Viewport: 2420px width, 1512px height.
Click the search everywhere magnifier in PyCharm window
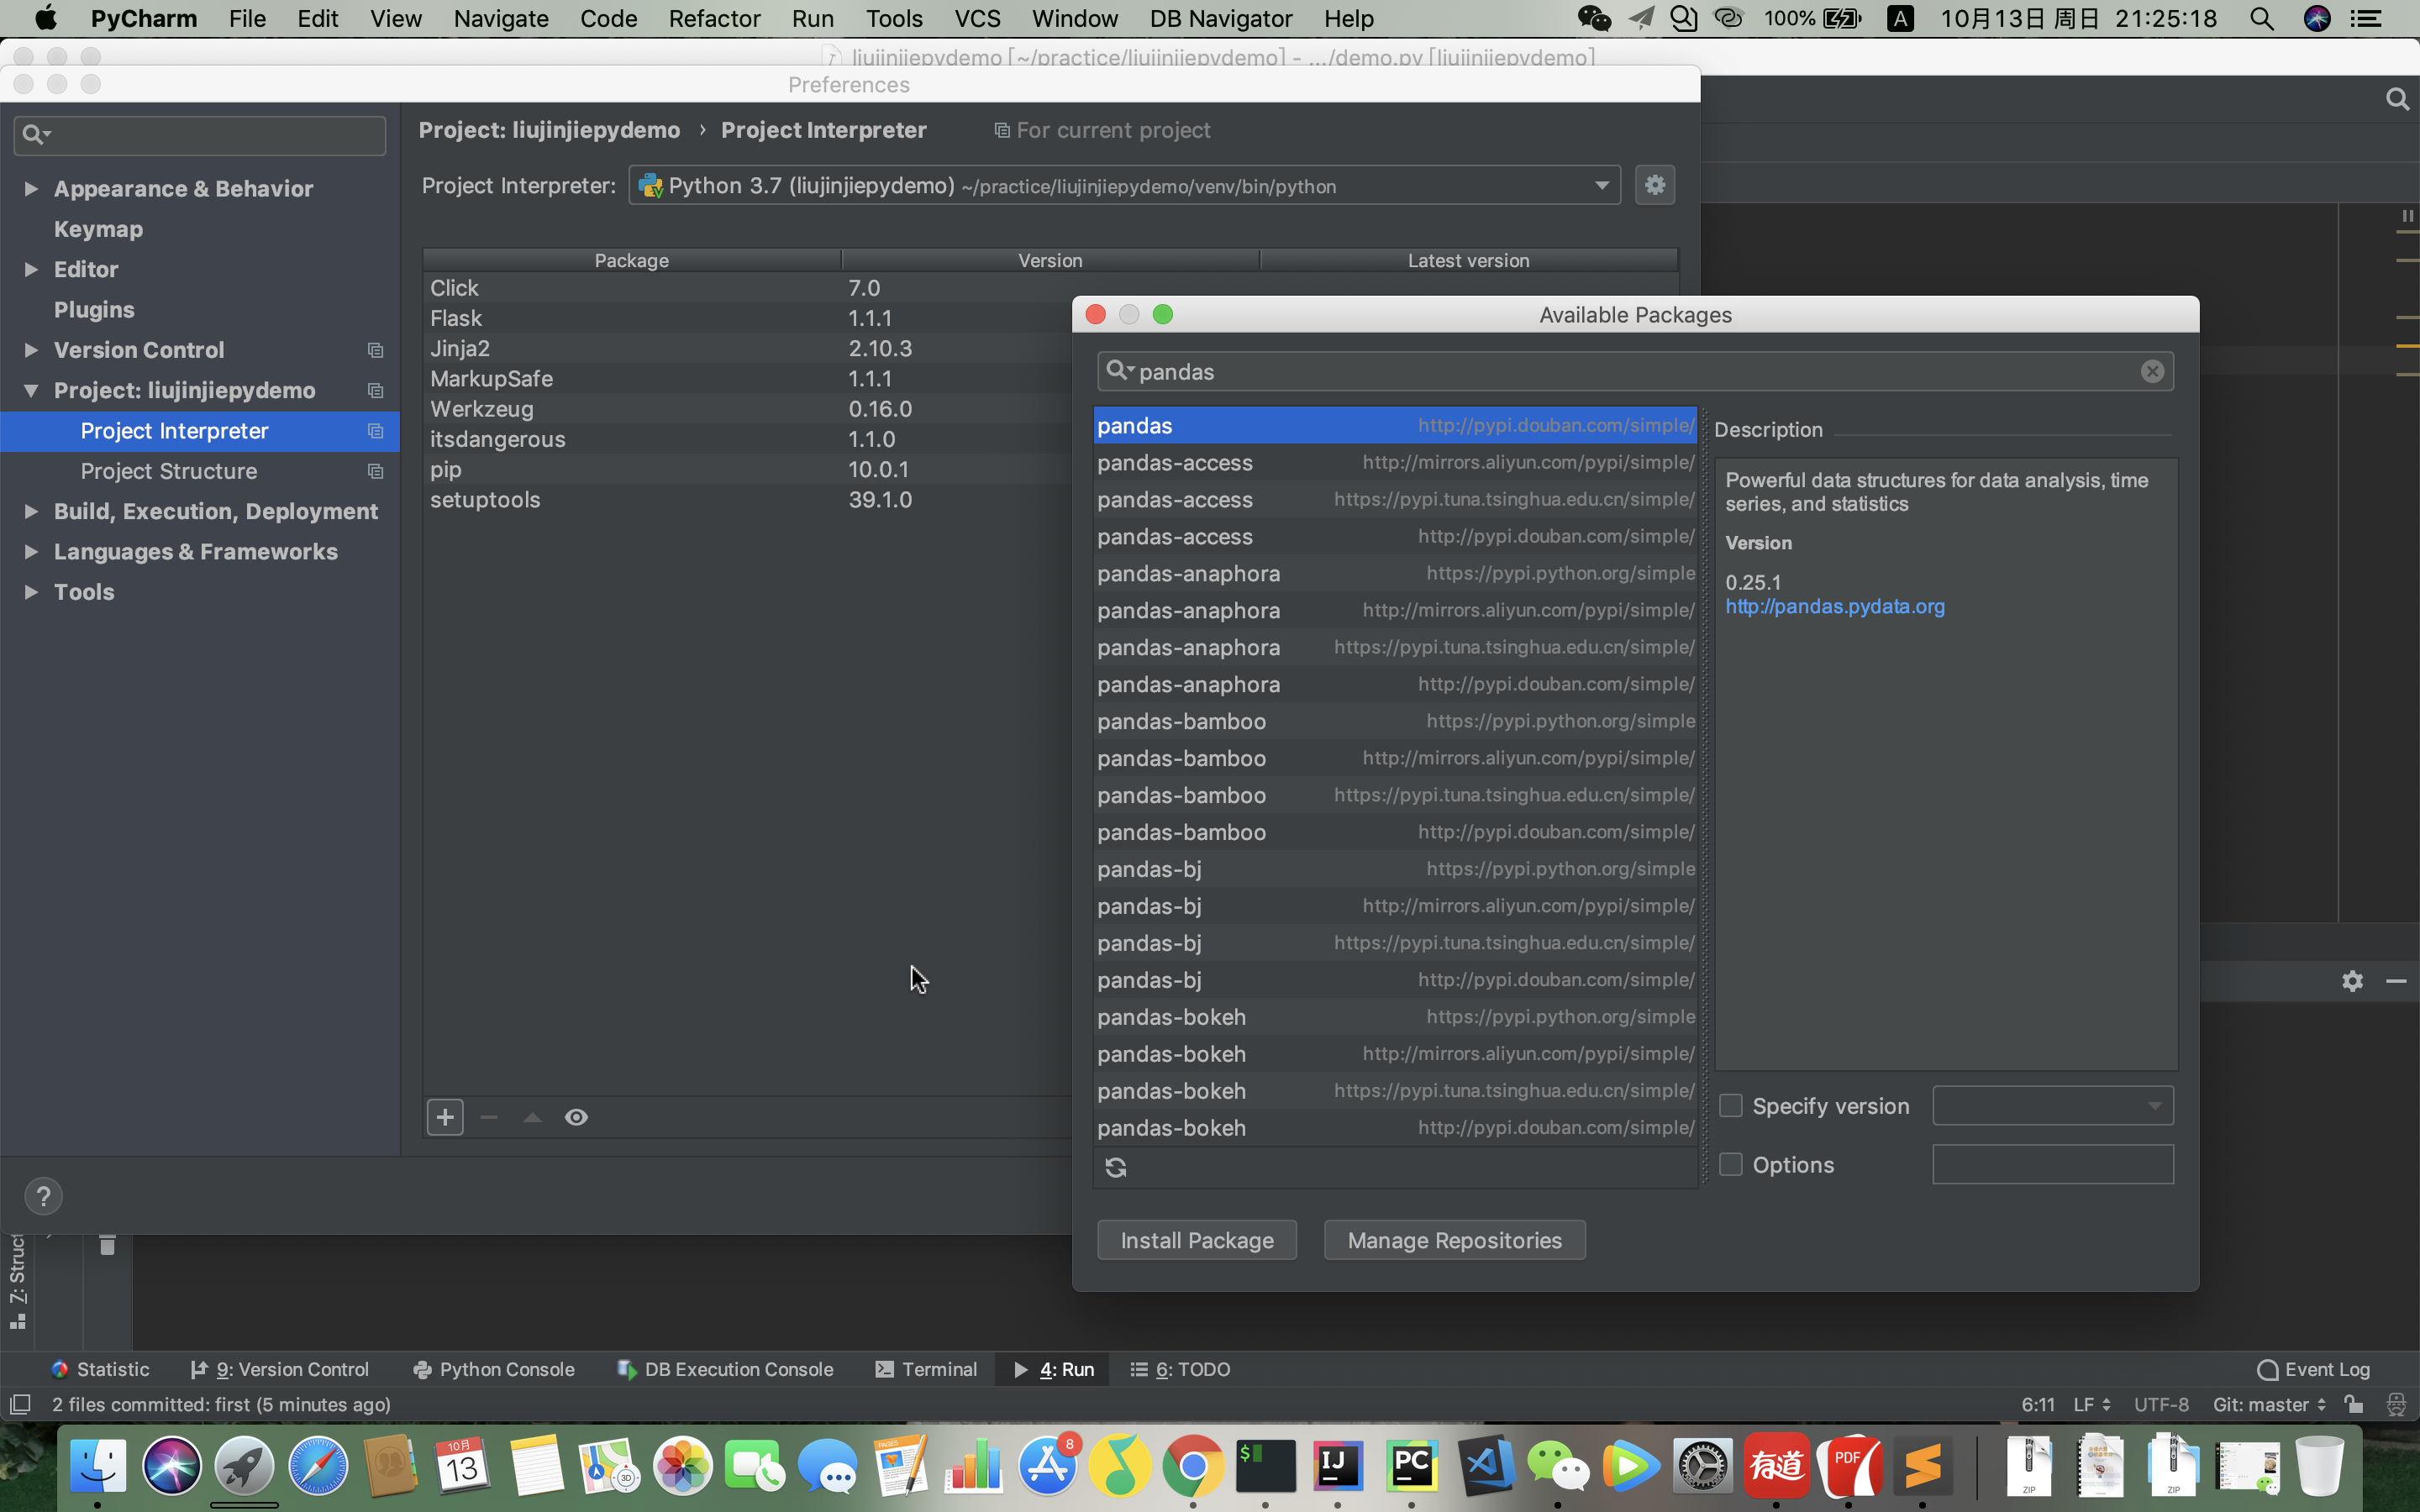point(2397,99)
